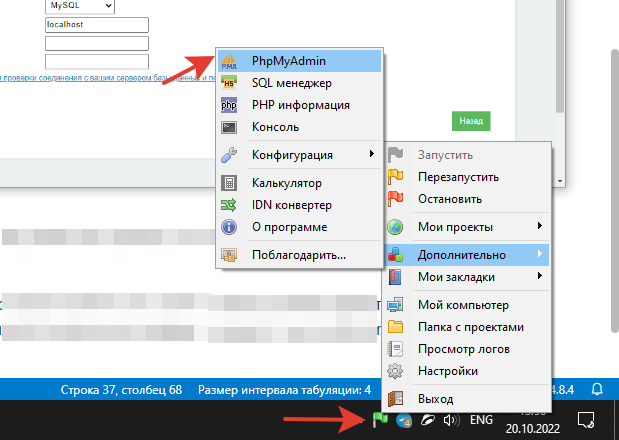Open Telegram from the system tray

(x=404, y=421)
